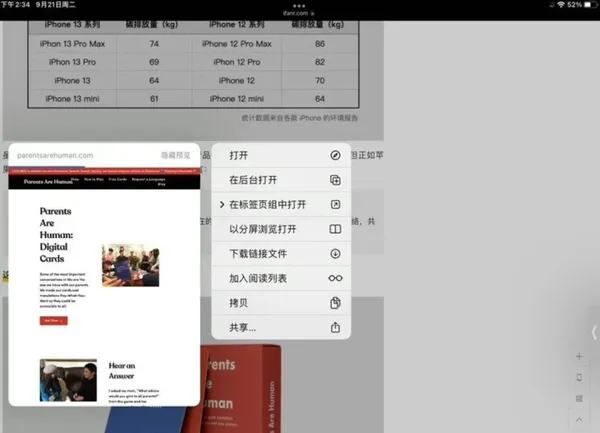
Task: Tap the phone-shaped icon in right toolbar
Action: (579, 378)
